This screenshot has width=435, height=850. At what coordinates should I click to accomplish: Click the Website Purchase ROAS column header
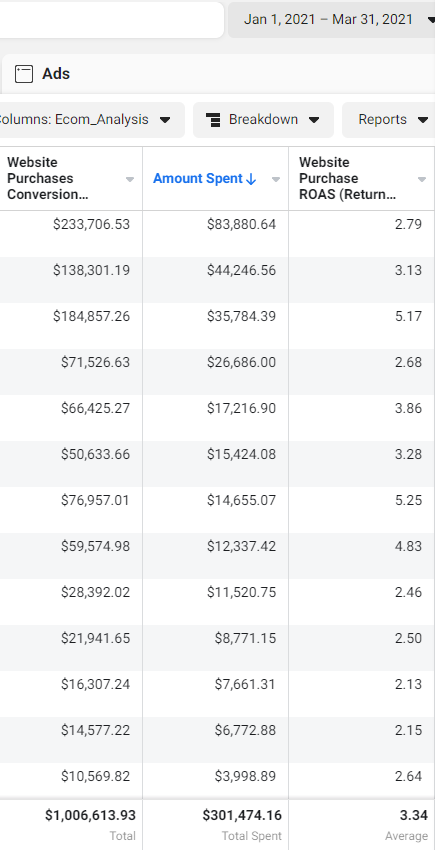click(347, 178)
